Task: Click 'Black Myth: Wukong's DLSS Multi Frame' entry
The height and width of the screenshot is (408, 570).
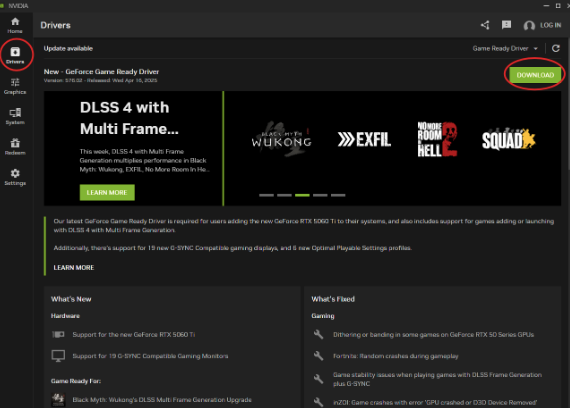Action: tap(162, 400)
